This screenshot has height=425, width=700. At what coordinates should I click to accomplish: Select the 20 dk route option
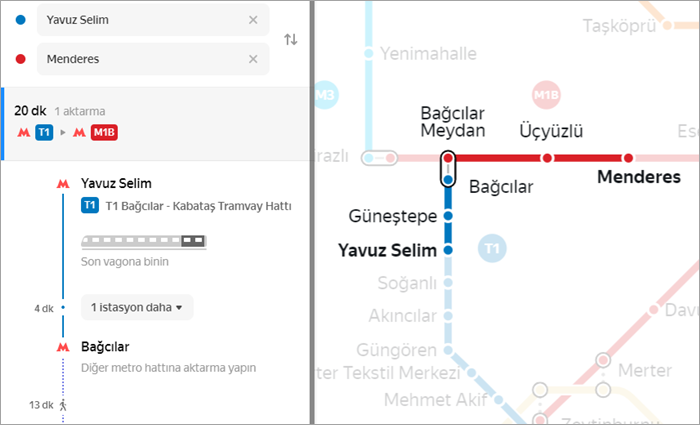click(155, 124)
